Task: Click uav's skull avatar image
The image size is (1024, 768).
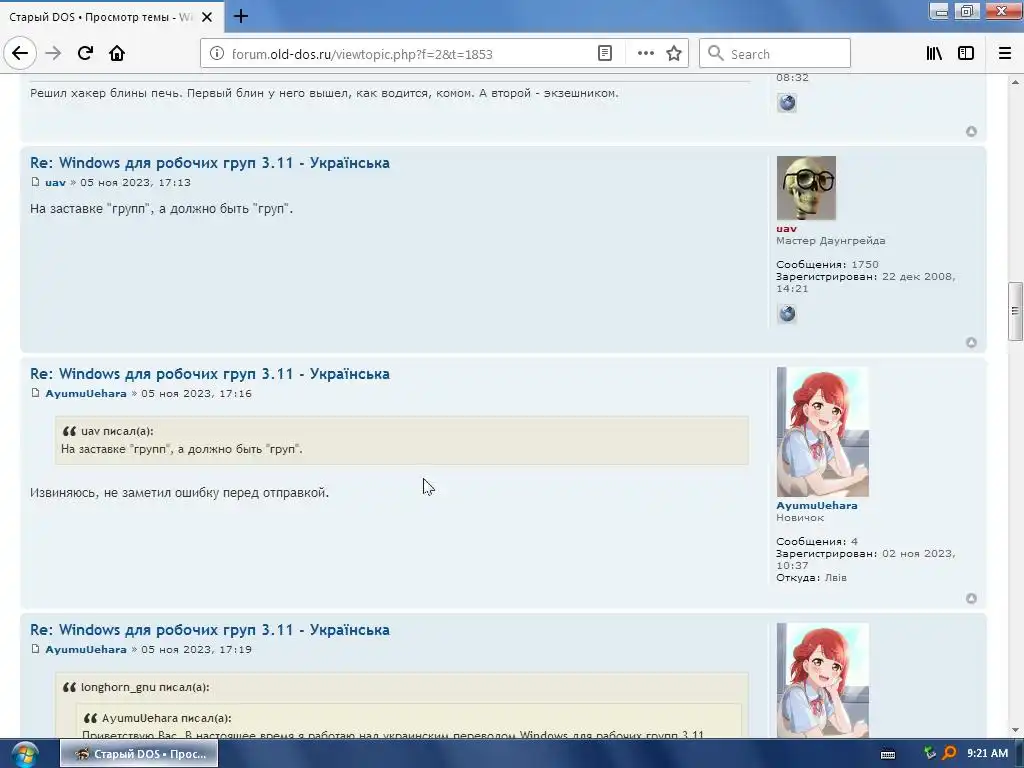Action: [x=807, y=188]
